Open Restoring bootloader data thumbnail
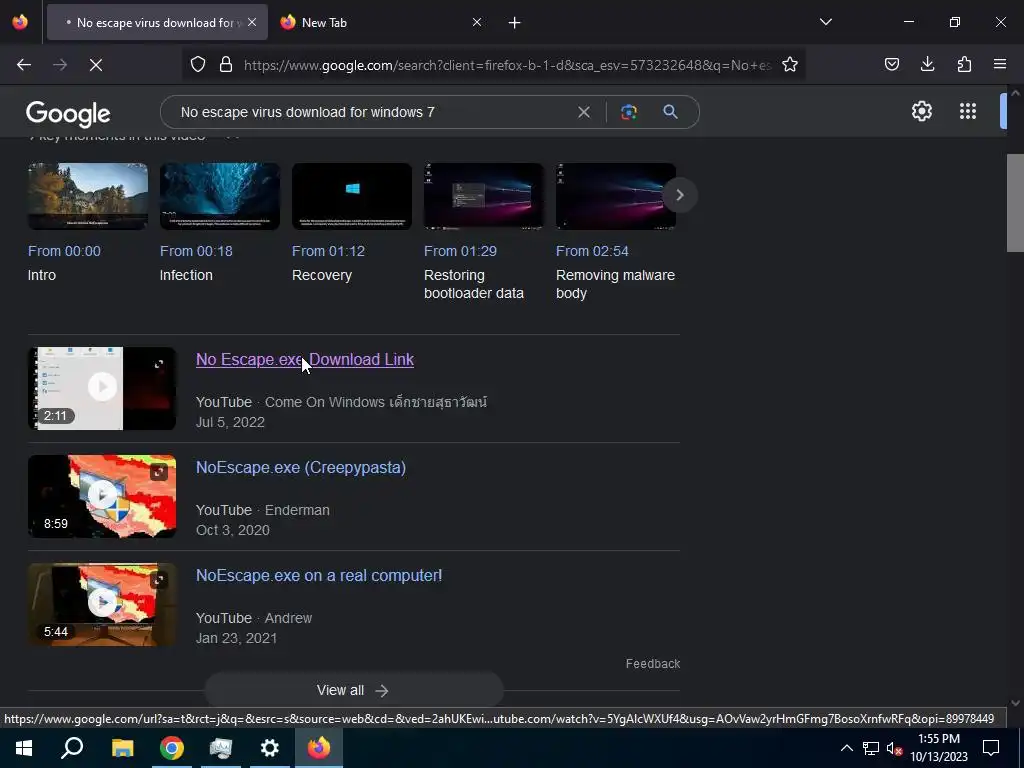This screenshot has width=1024, height=768. click(484, 196)
